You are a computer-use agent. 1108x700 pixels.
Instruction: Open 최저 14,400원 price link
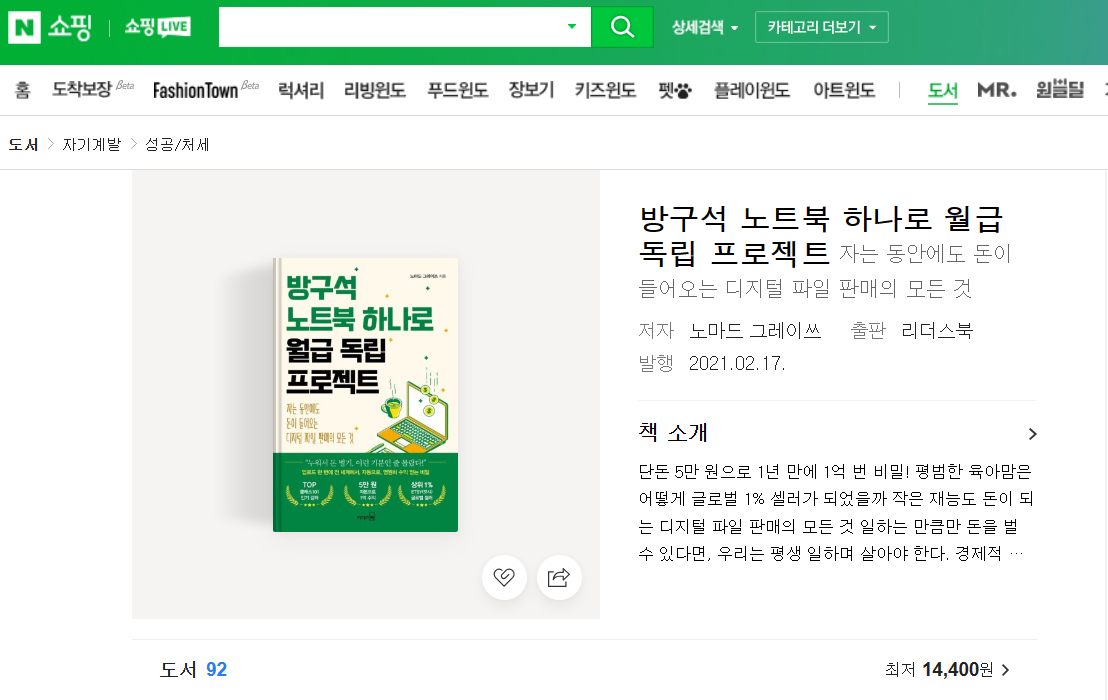point(947,670)
